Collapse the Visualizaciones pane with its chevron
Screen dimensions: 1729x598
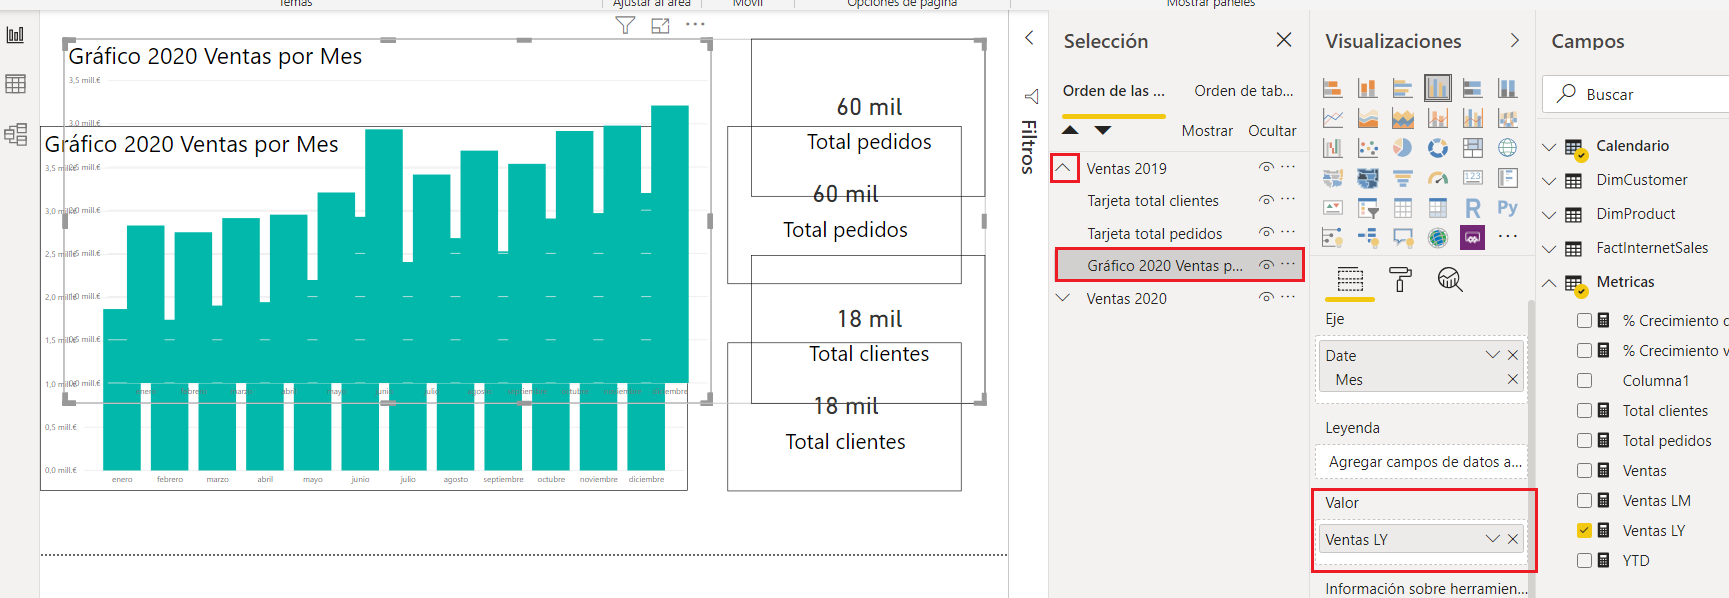tap(1514, 41)
